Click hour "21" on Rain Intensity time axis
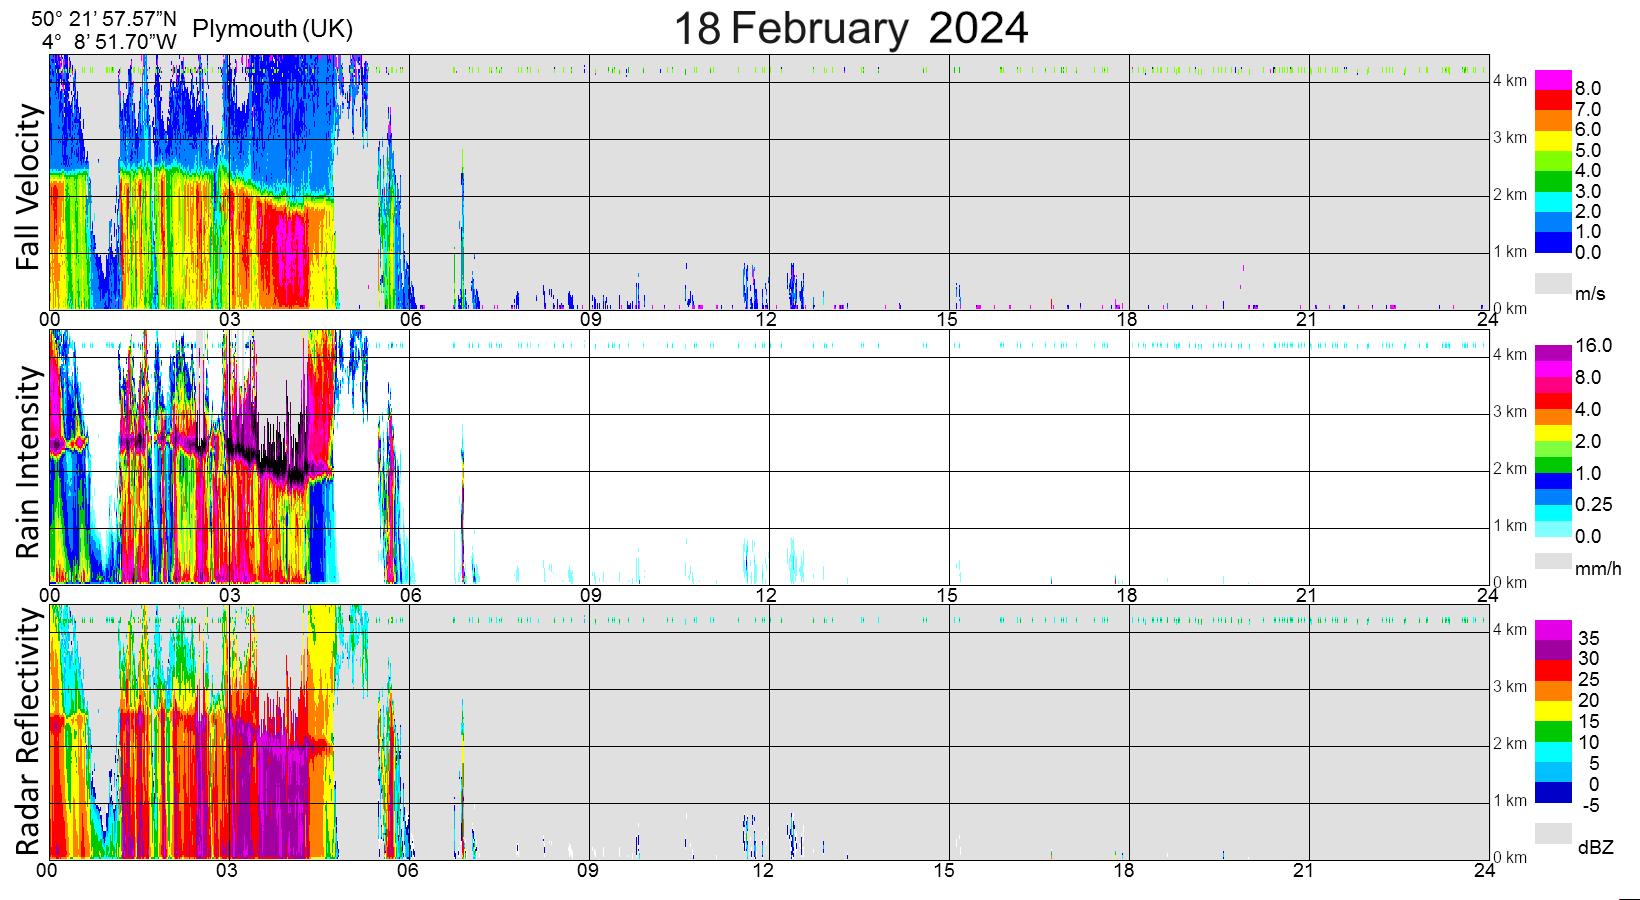 (1307, 595)
